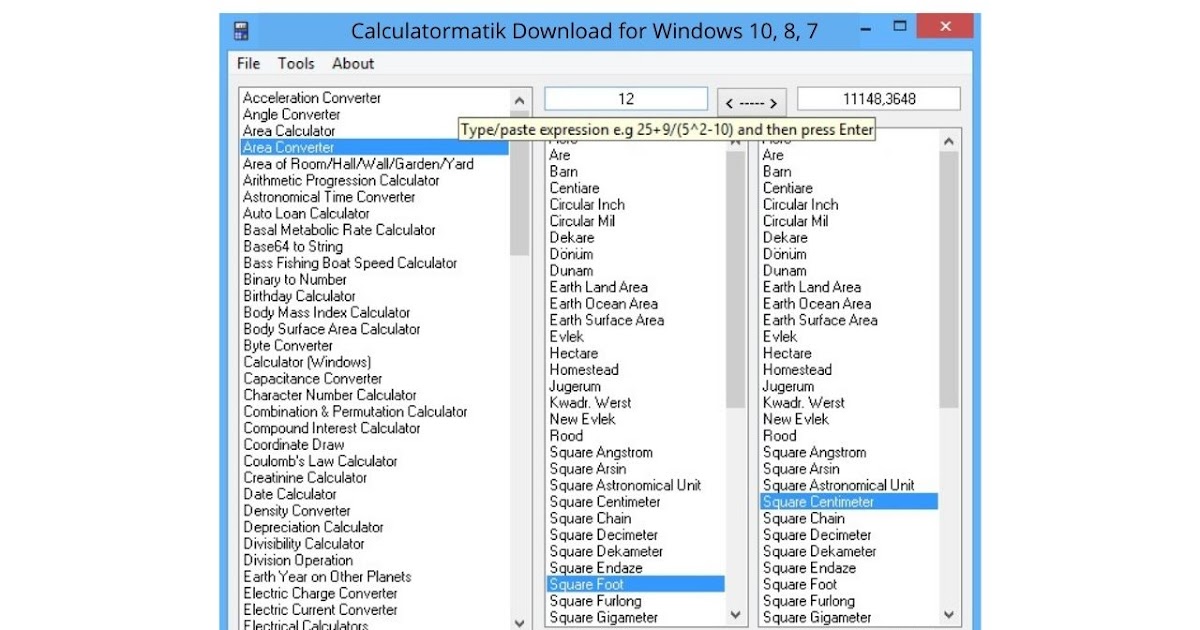Select Body Surface Area Calculator
Screen dimensions: 1200x630
point(332,329)
